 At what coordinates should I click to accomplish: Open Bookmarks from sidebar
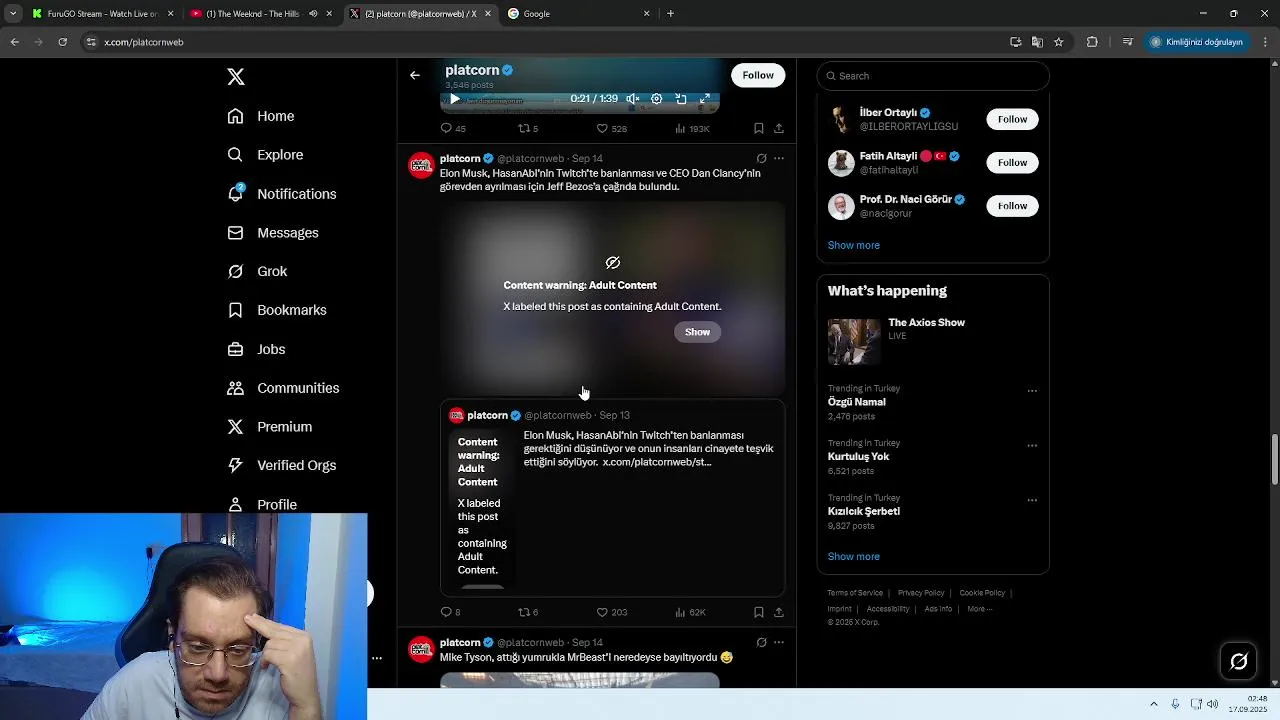pos(277,310)
